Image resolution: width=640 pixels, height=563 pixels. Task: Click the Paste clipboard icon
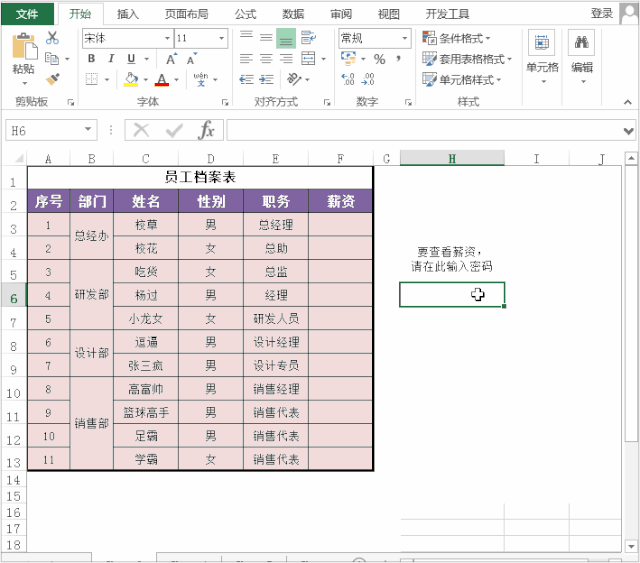tap(24, 46)
